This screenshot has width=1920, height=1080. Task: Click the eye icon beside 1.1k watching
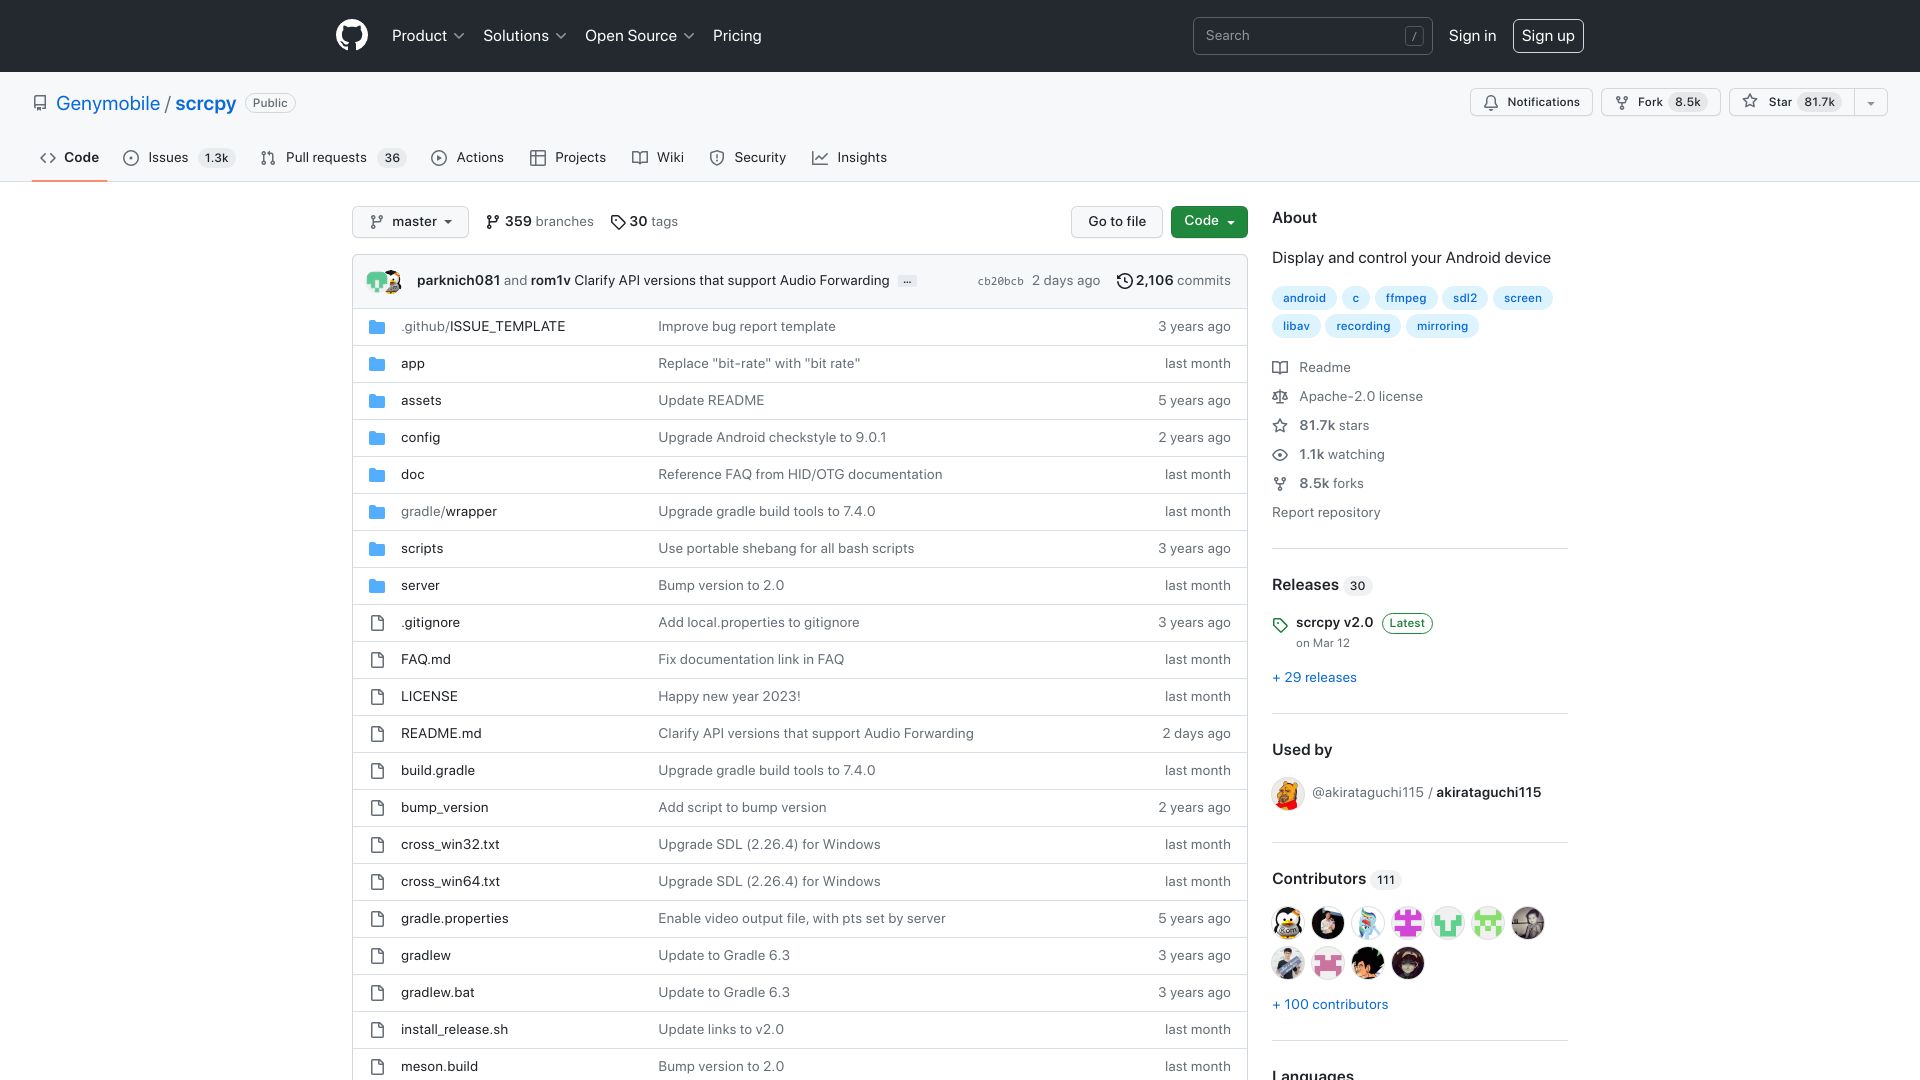[x=1280, y=455]
